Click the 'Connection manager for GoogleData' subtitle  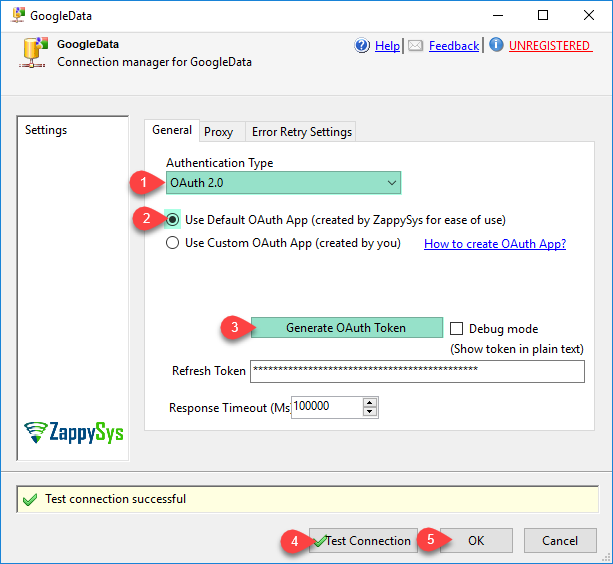(x=154, y=62)
